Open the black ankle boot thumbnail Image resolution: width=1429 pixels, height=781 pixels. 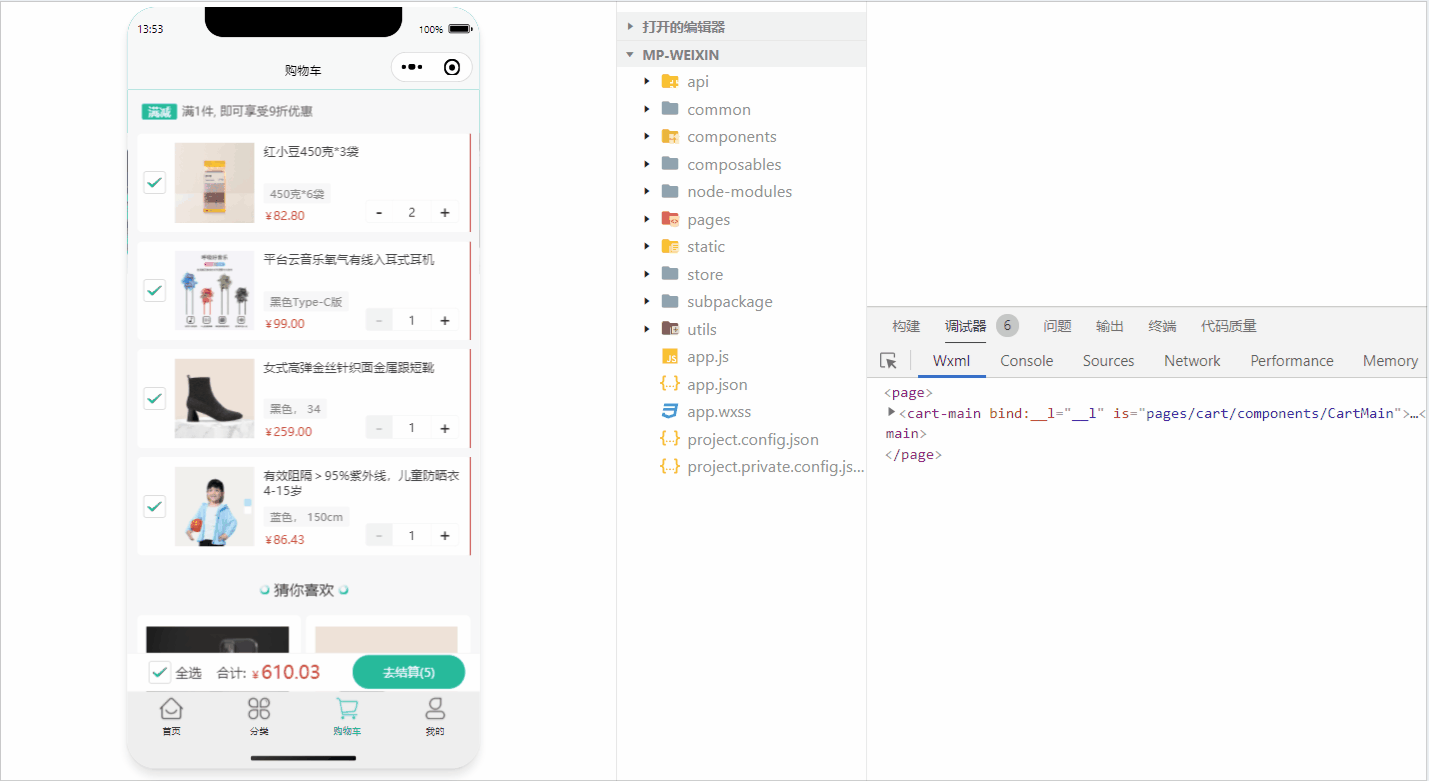coord(214,398)
